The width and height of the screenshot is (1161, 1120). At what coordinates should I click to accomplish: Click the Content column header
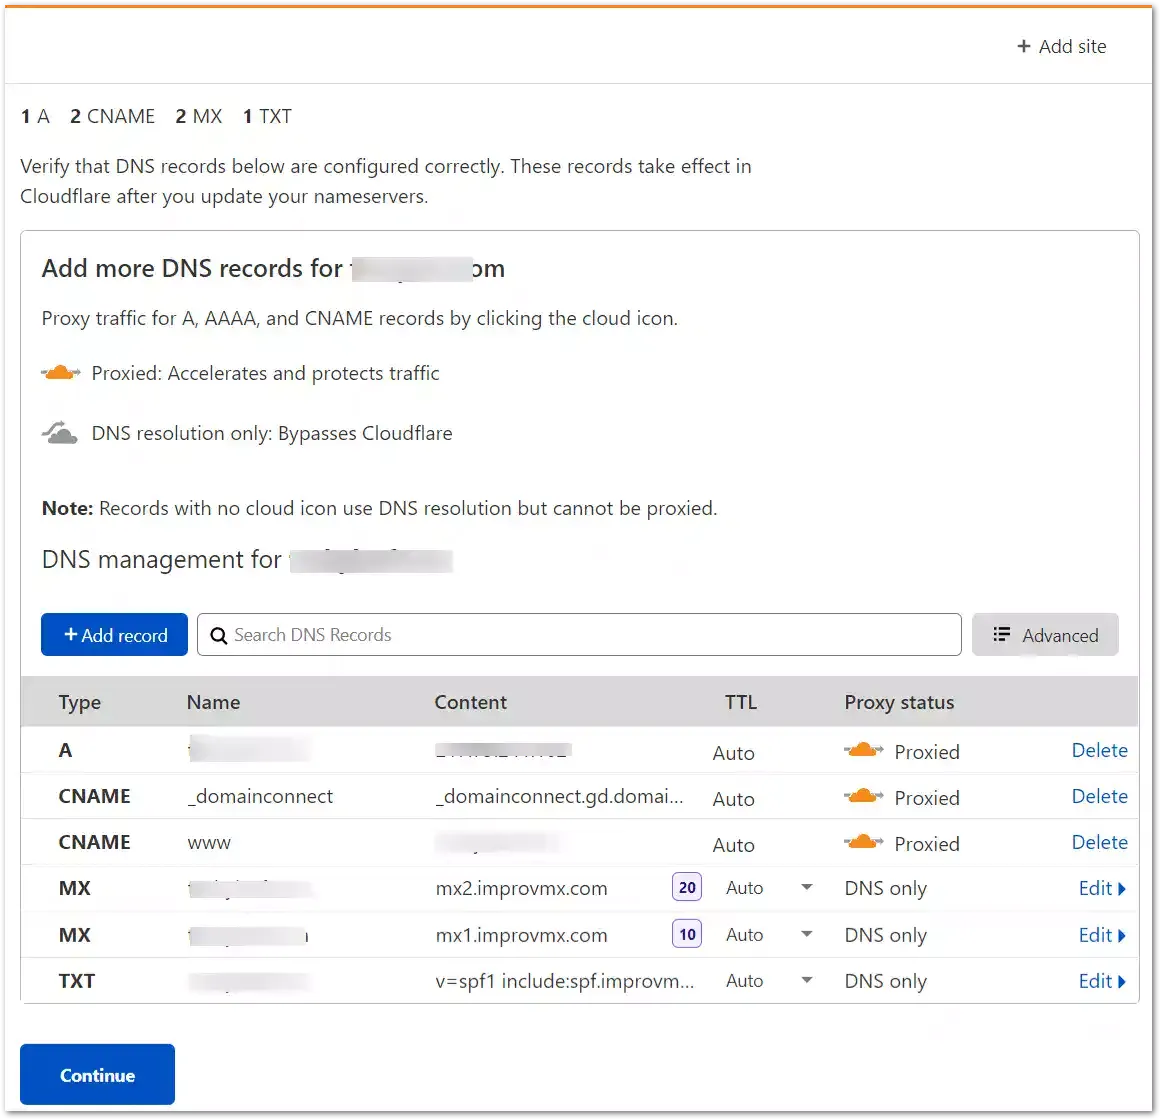[470, 702]
